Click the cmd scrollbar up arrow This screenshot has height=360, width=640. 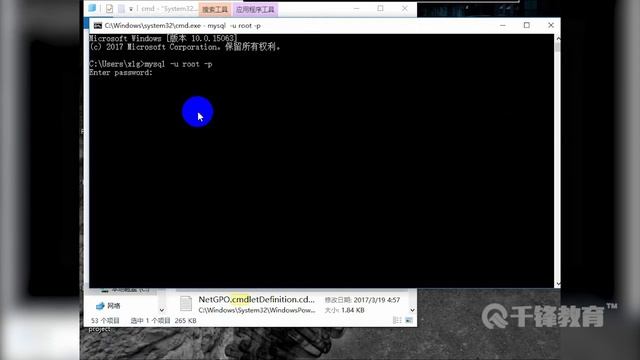tap(558, 38)
